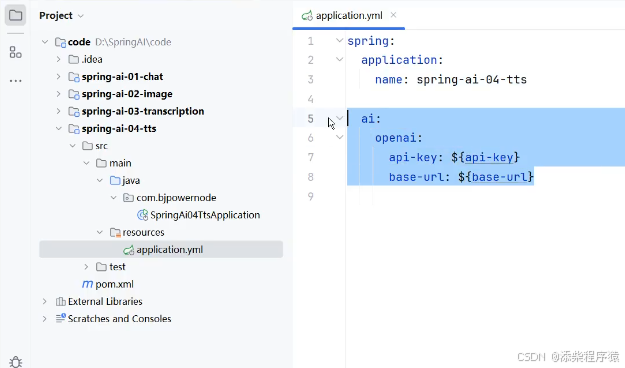Click the D:\SpringAI\code path label

tap(133, 42)
